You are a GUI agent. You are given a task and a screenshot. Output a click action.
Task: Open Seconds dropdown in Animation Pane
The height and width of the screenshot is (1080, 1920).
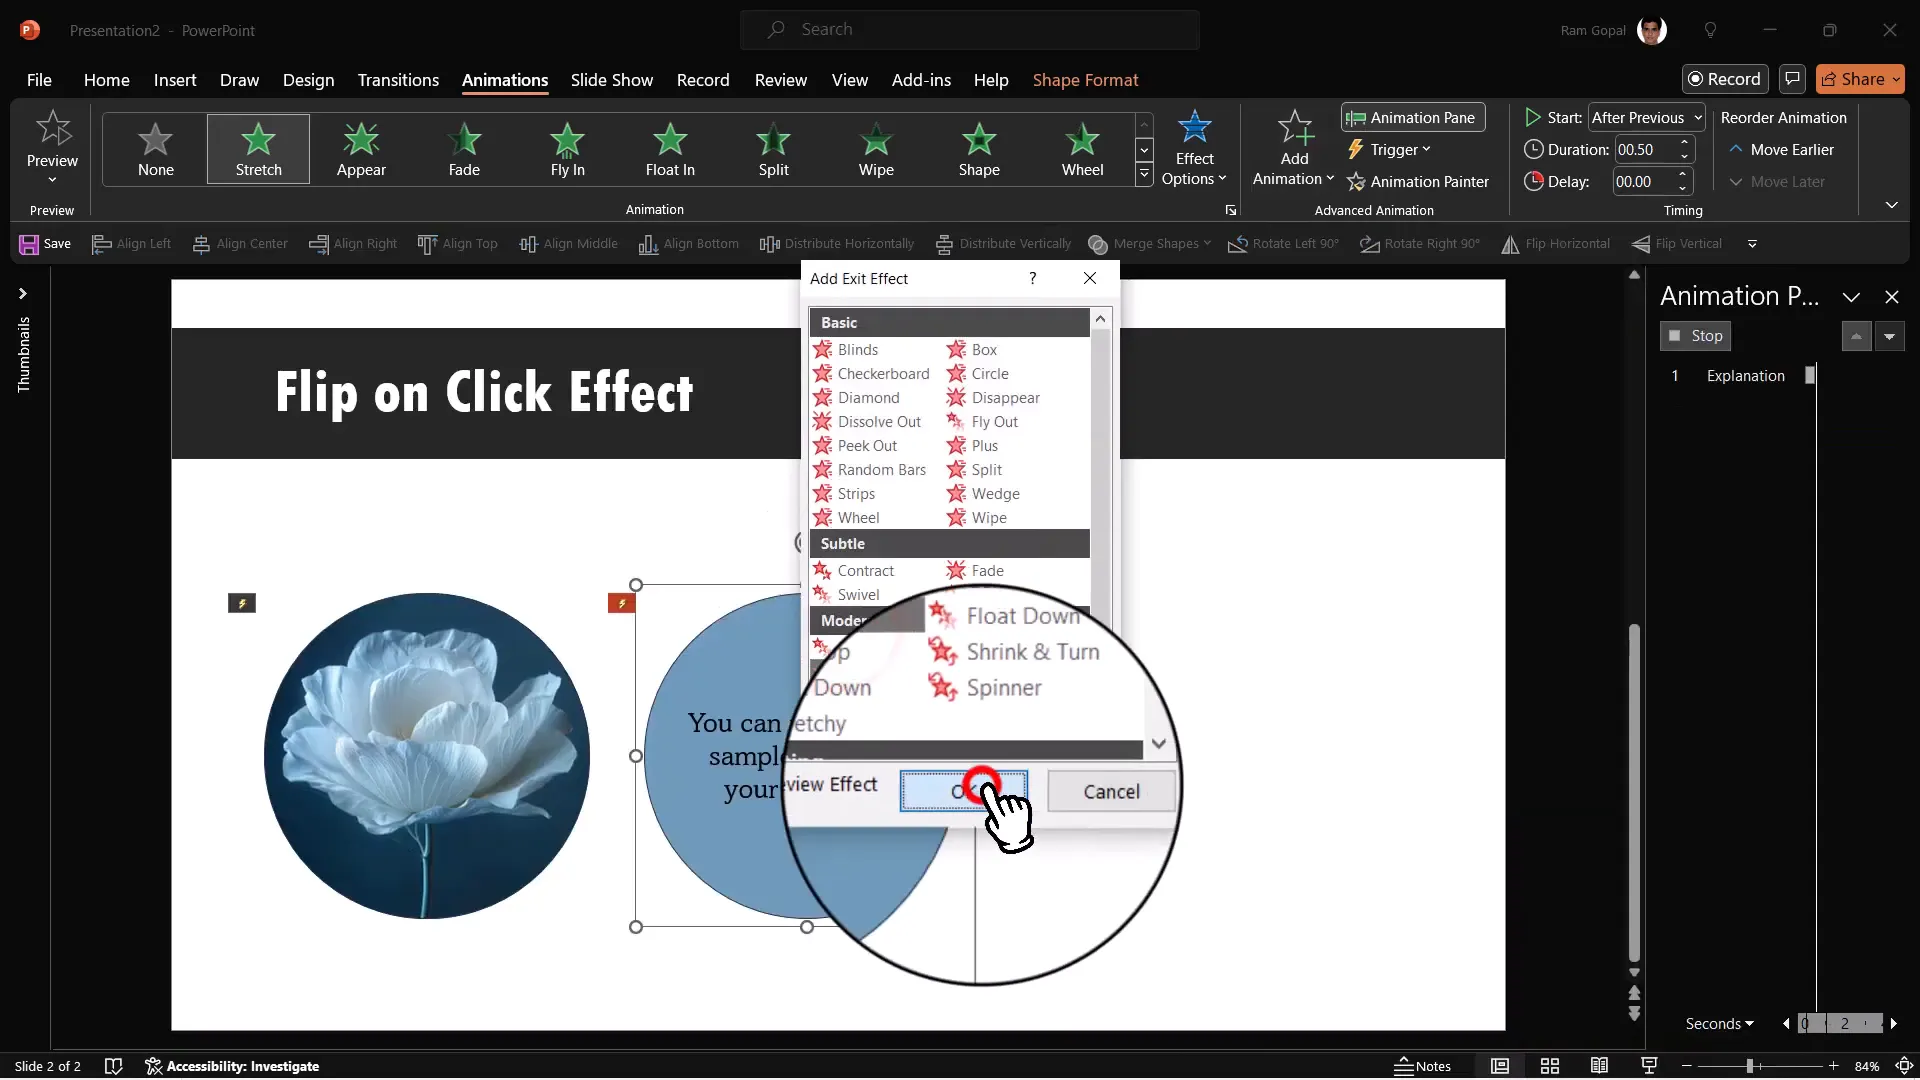pos(1719,1024)
